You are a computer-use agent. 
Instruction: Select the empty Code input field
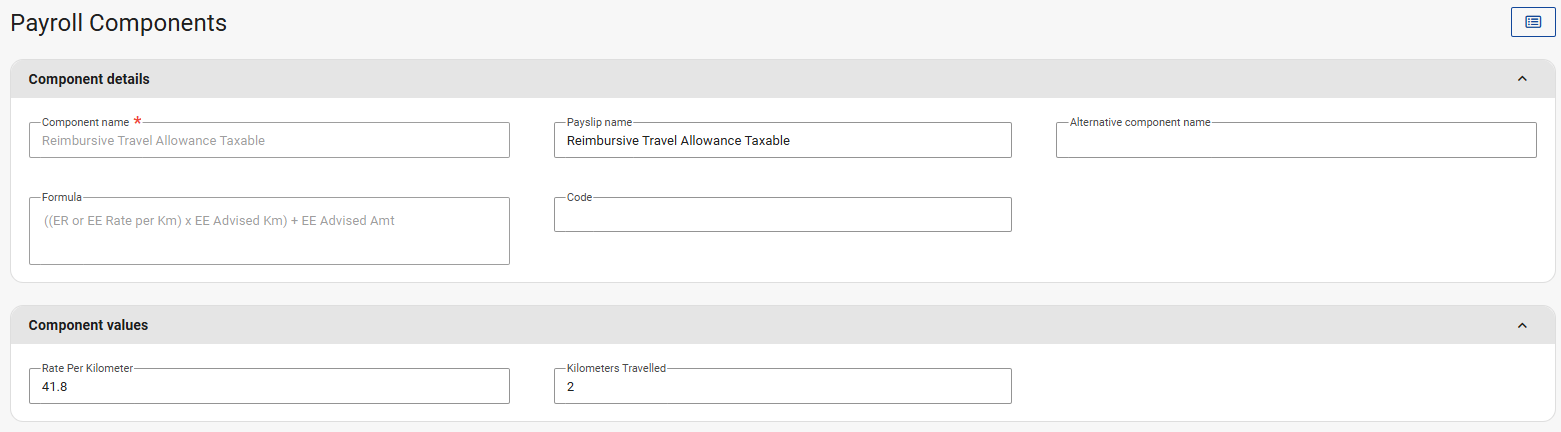(782, 215)
